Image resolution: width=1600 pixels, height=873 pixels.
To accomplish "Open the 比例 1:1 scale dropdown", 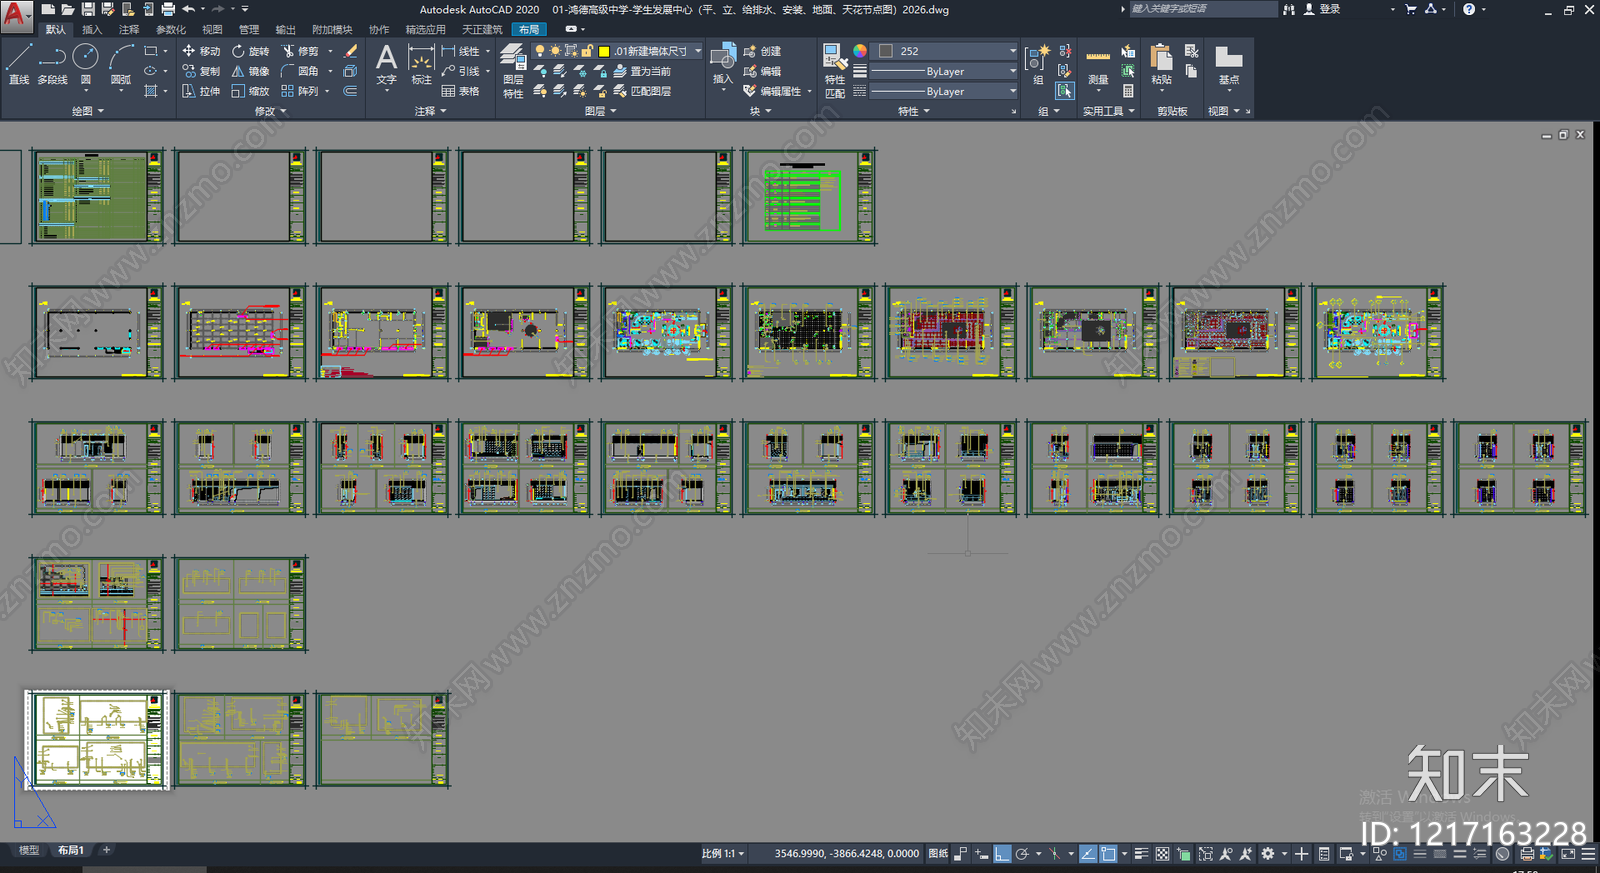I will [722, 854].
